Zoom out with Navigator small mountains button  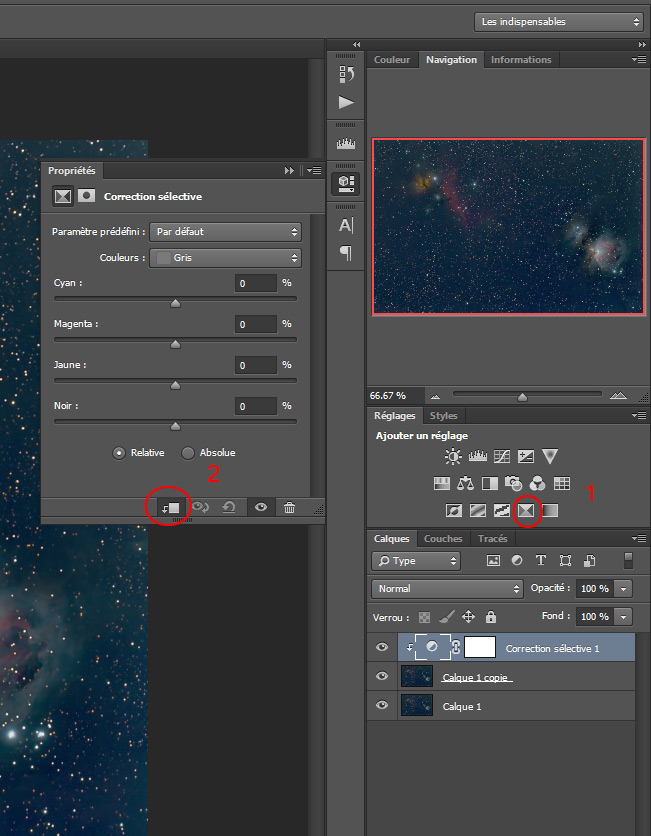[436, 396]
